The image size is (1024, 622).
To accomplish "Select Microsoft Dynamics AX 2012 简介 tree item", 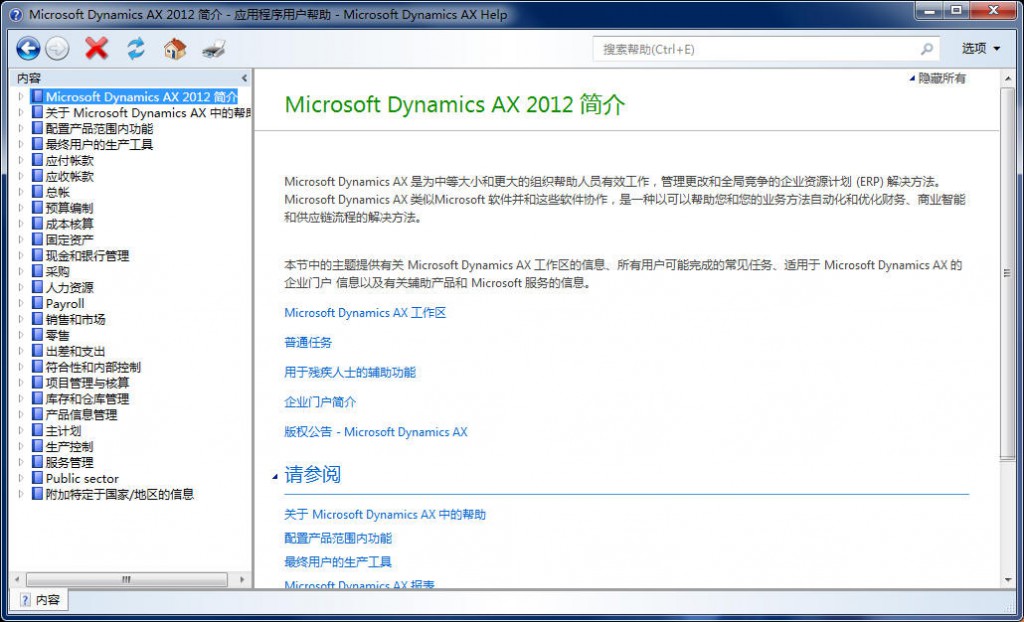I will [x=141, y=97].
